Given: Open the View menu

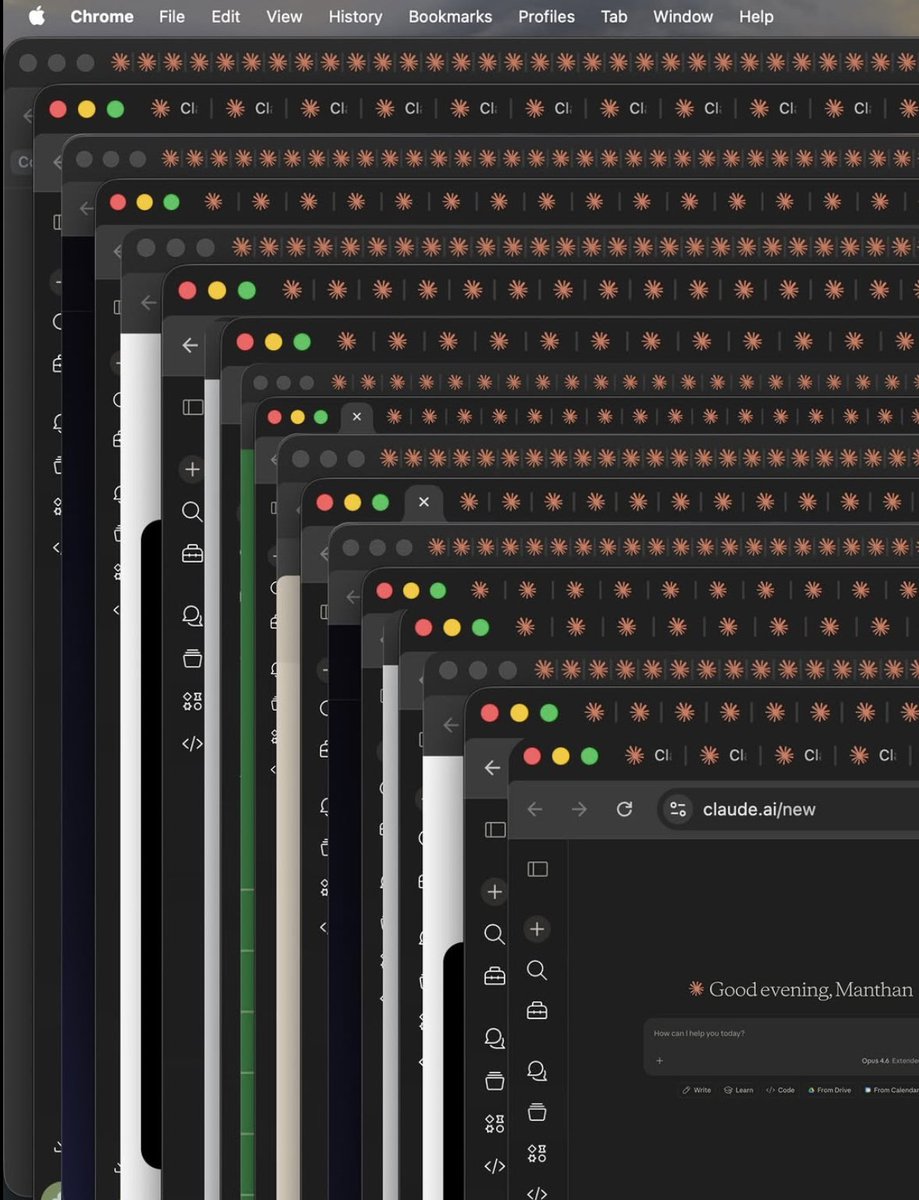Looking at the screenshot, I should (x=284, y=16).
